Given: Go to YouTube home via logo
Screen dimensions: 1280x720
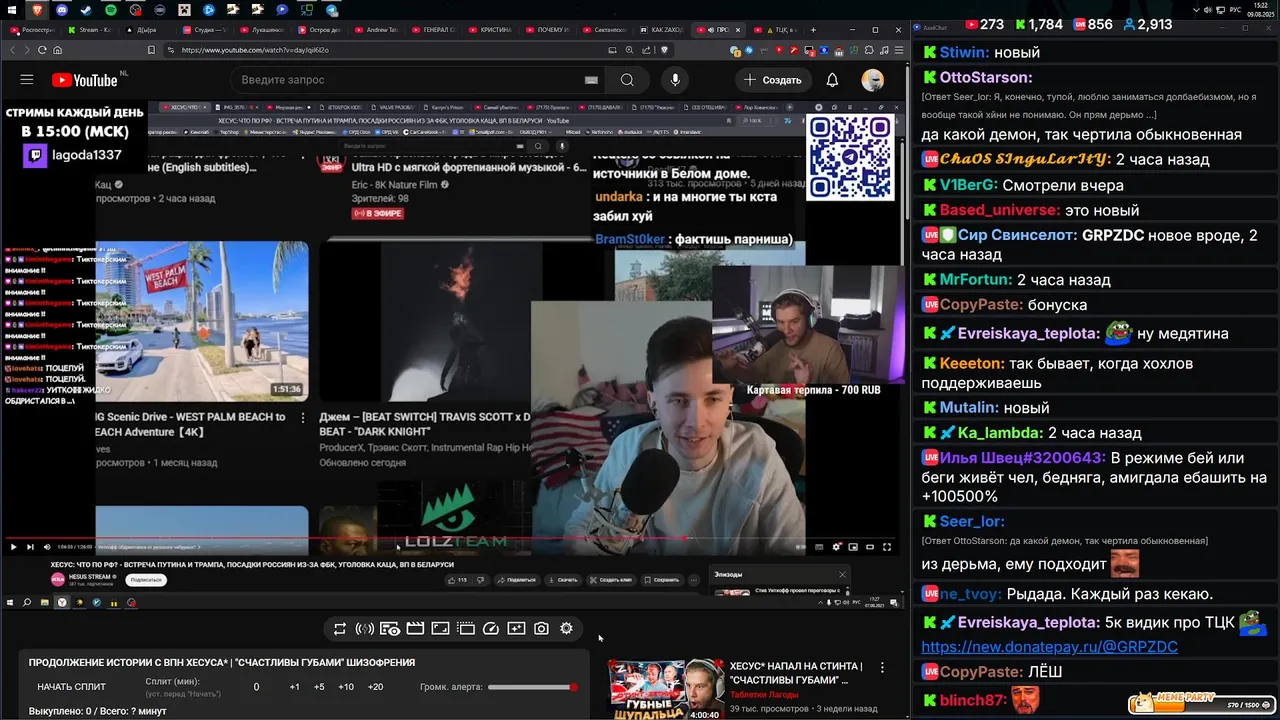Looking at the screenshot, I should tap(84, 80).
